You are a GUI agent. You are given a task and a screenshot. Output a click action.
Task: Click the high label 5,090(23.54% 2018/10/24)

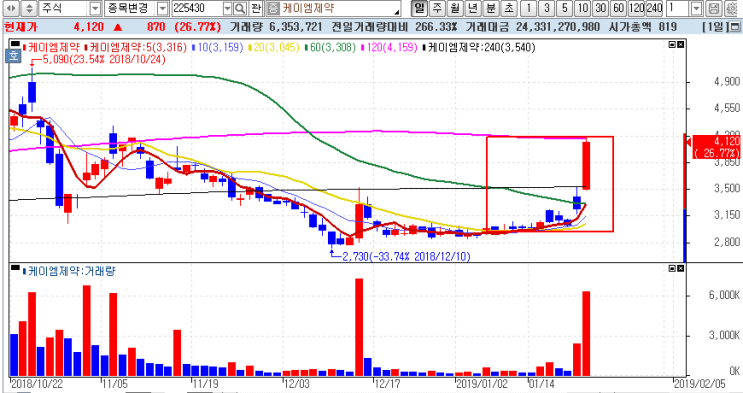(x=104, y=60)
